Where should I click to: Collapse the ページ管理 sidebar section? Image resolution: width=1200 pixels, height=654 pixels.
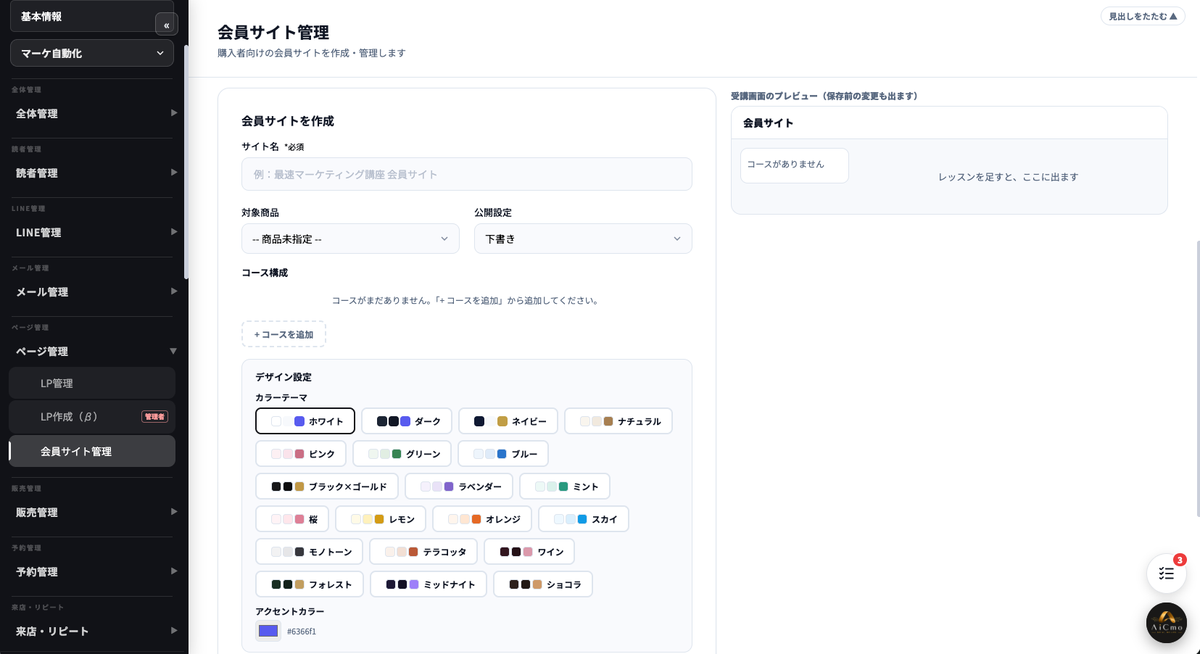click(94, 351)
